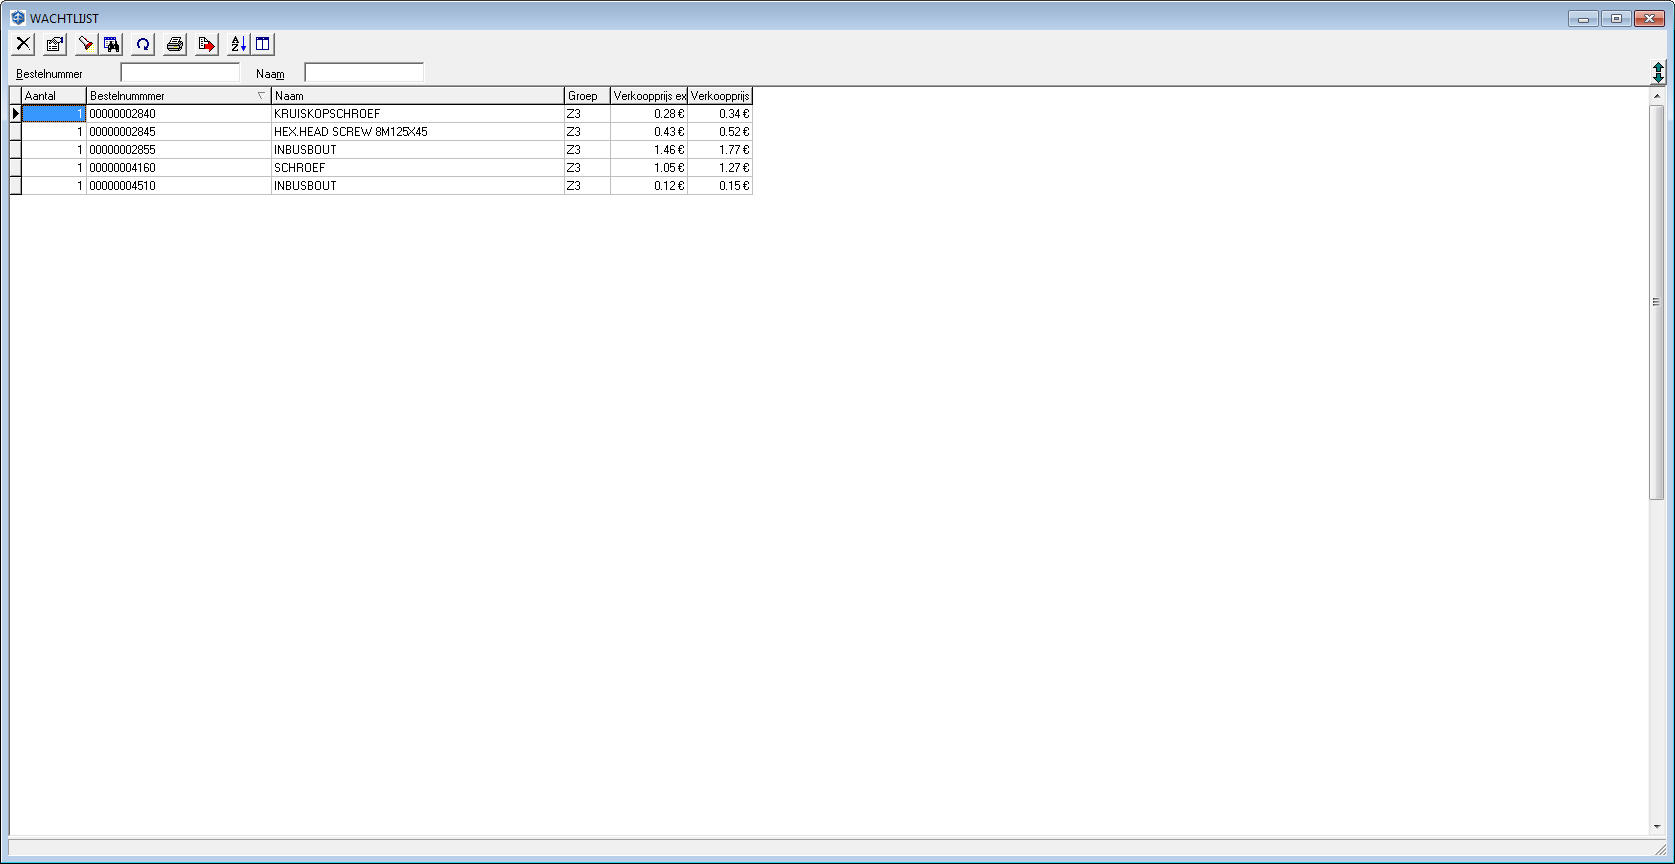
Task: Click the printer icon
Action: pyautogui.click(x=175, y=44)
